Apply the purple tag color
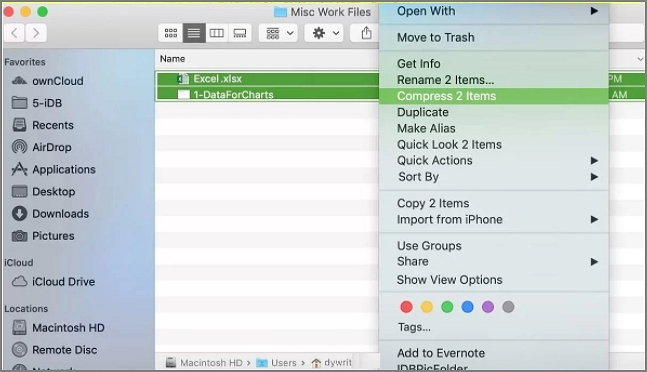 tap(488, 307)
